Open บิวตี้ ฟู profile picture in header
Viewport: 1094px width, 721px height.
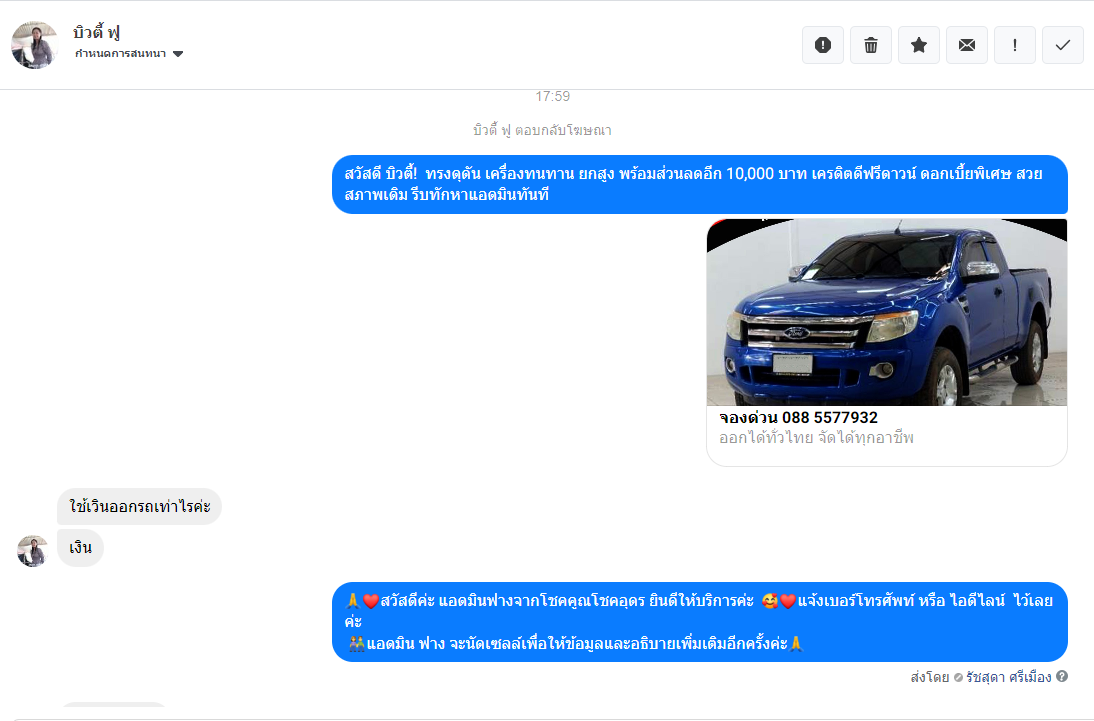(34, 45)
